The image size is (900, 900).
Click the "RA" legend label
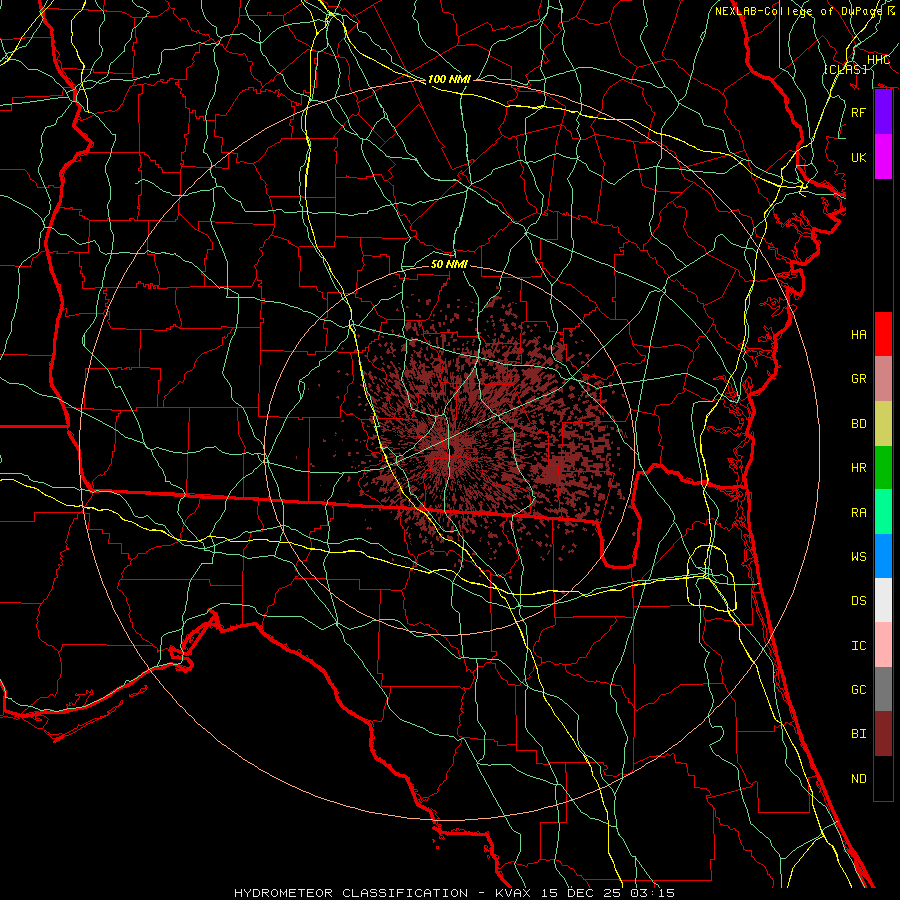tap(858, 512)
